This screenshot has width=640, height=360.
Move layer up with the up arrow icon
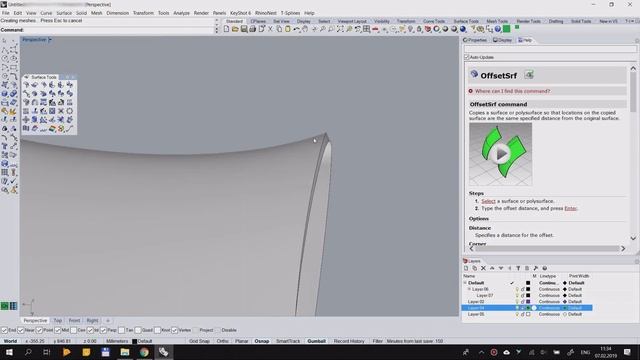[x=492, y=268]
